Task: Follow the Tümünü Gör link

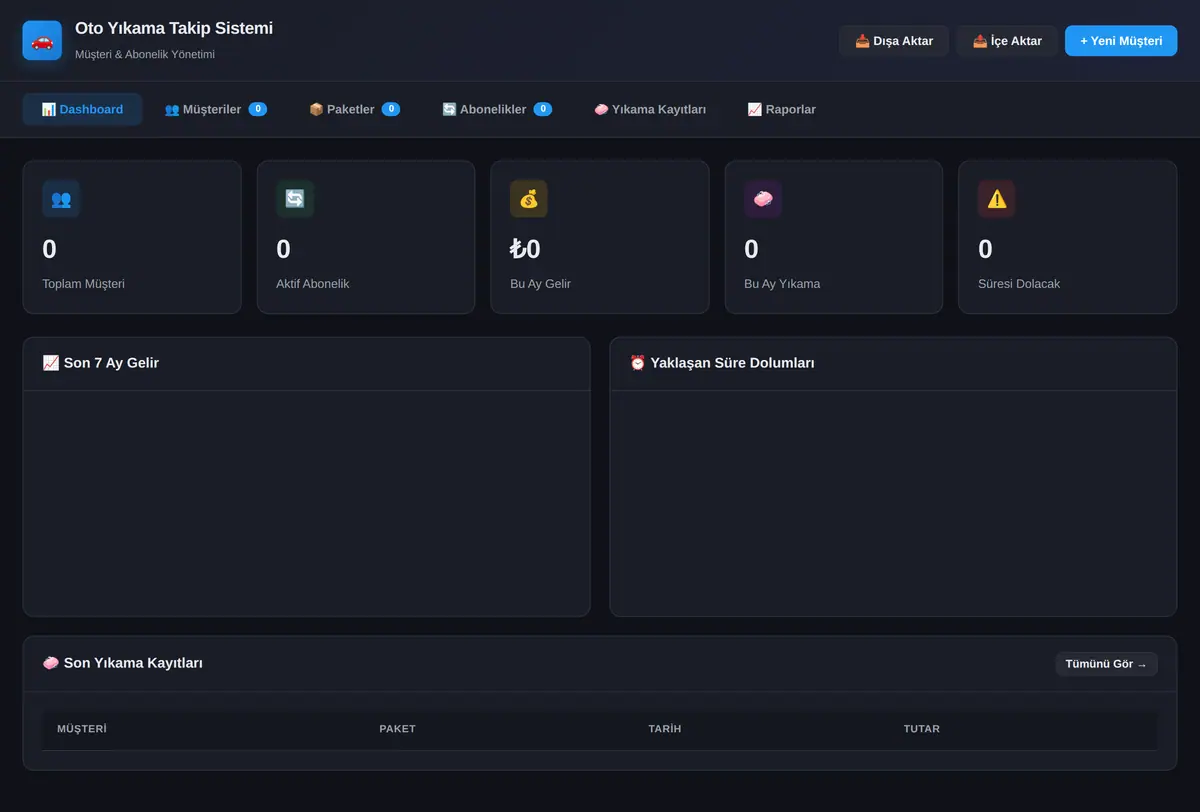Action: (x=1106, y=664)
